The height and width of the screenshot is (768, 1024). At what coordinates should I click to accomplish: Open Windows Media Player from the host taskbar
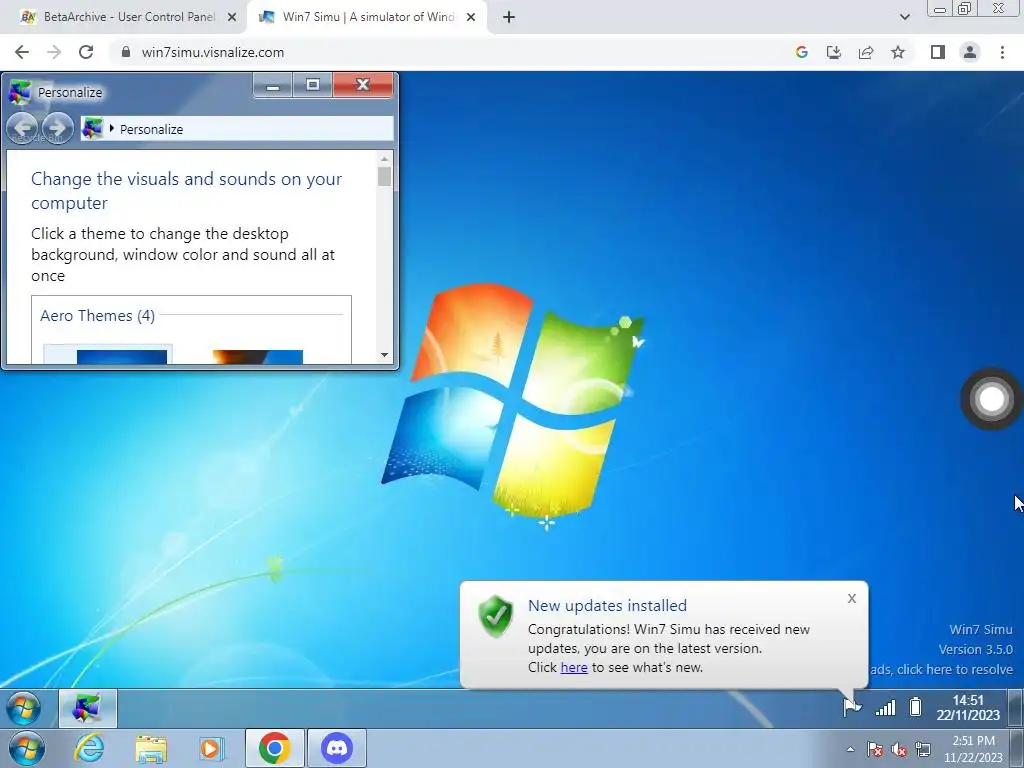click(x=212, y=748)
